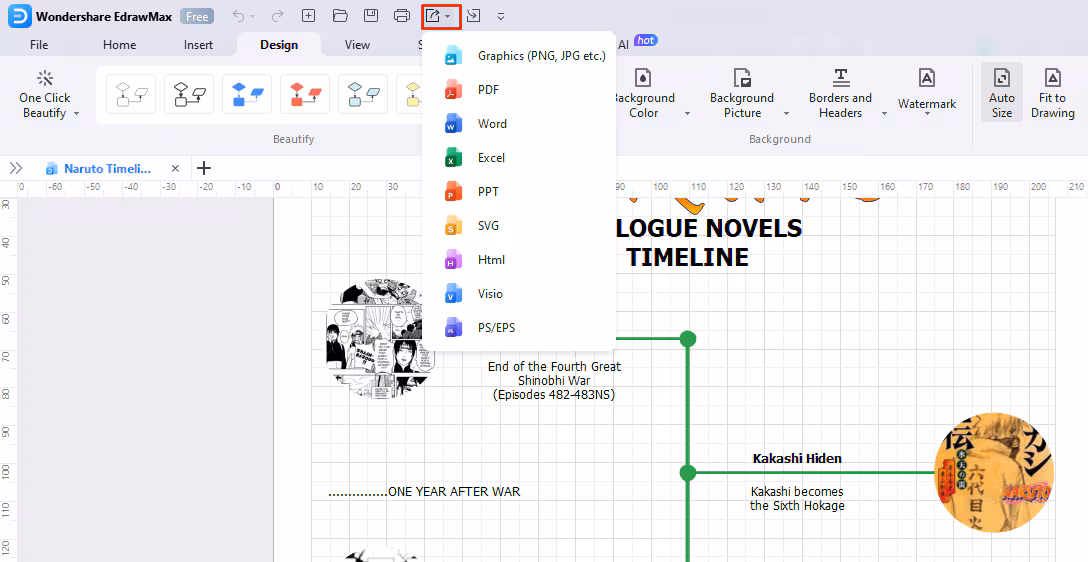Export as PDF

pos(519,90)
